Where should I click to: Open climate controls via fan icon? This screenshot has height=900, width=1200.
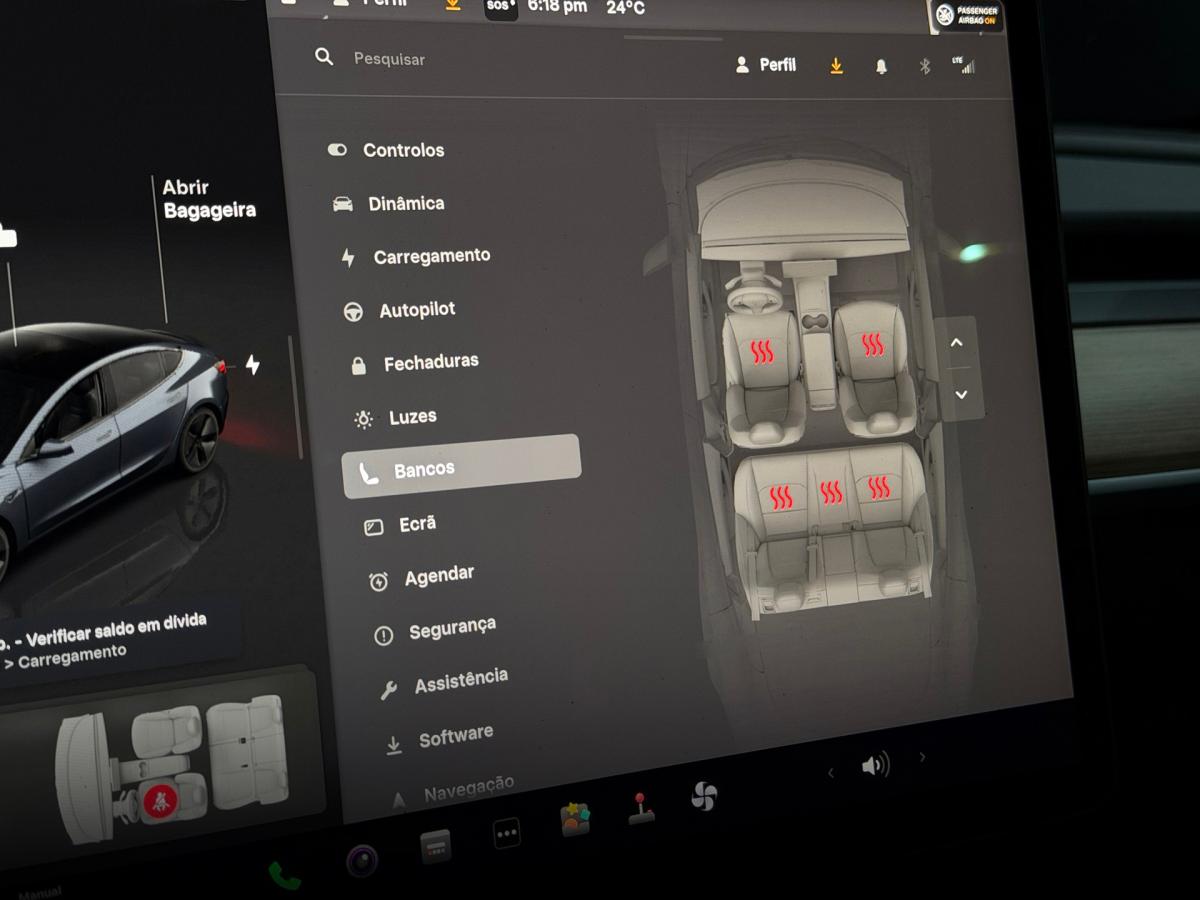pyautogui.click(x=704, y=796)
